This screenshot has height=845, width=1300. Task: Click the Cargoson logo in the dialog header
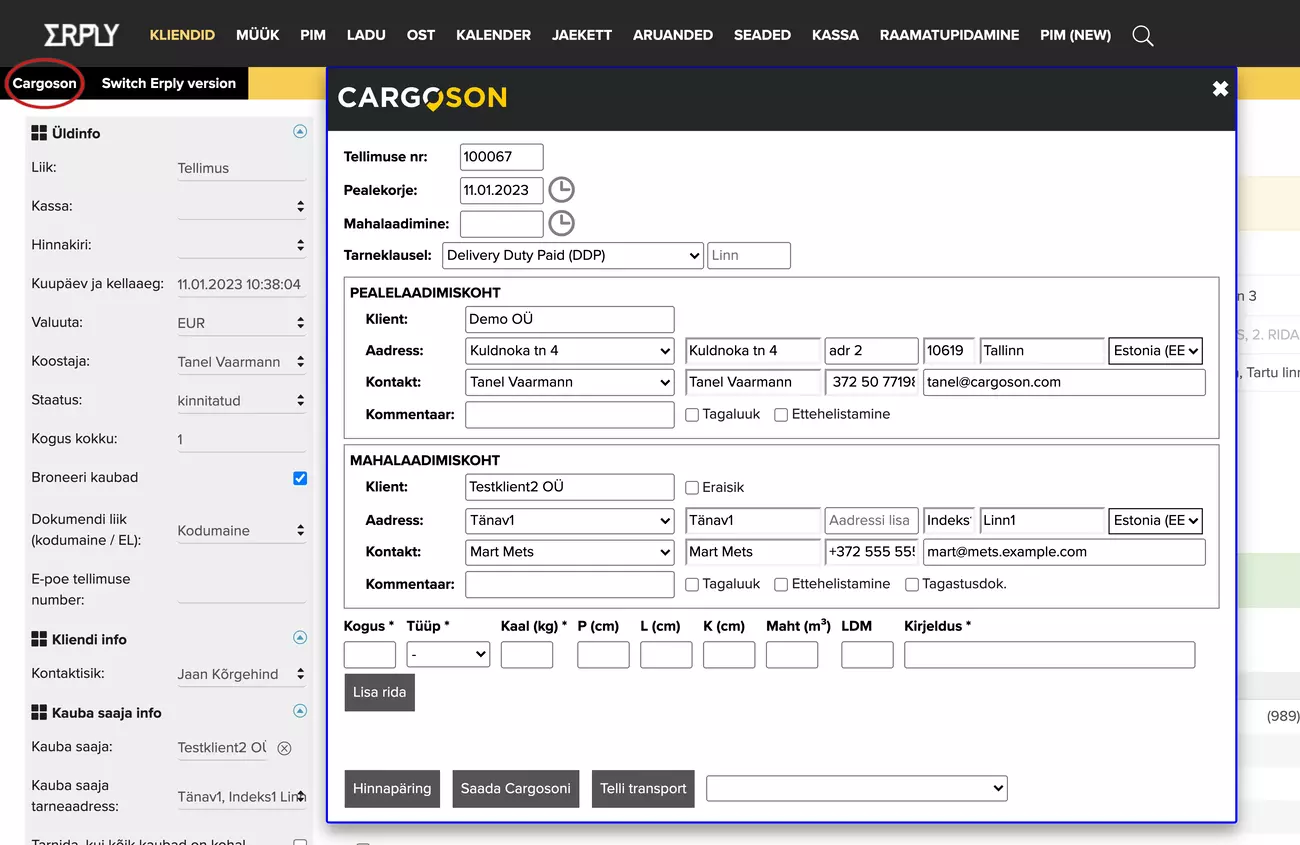click(x=422, y=98)
